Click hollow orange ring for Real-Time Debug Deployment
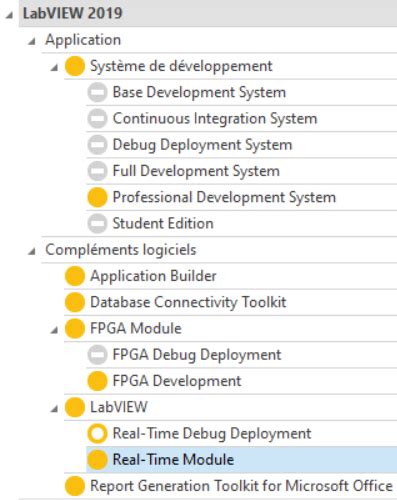 (x=97, y=433)
